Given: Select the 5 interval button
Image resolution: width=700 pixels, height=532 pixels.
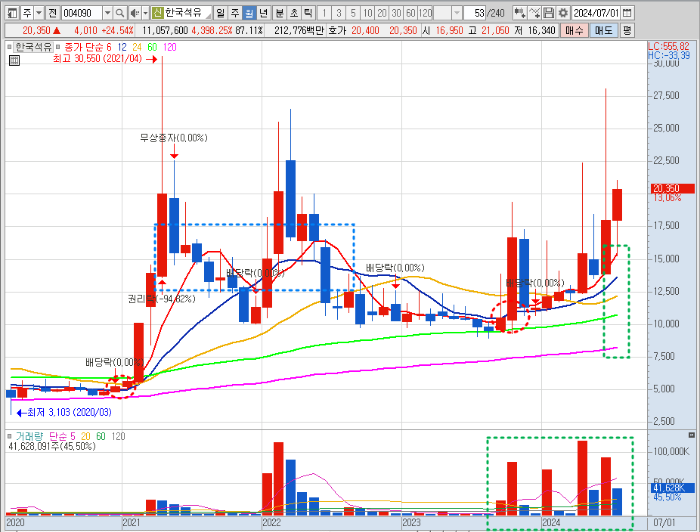Looking at the screenshot, I should (x=353, y=13).
